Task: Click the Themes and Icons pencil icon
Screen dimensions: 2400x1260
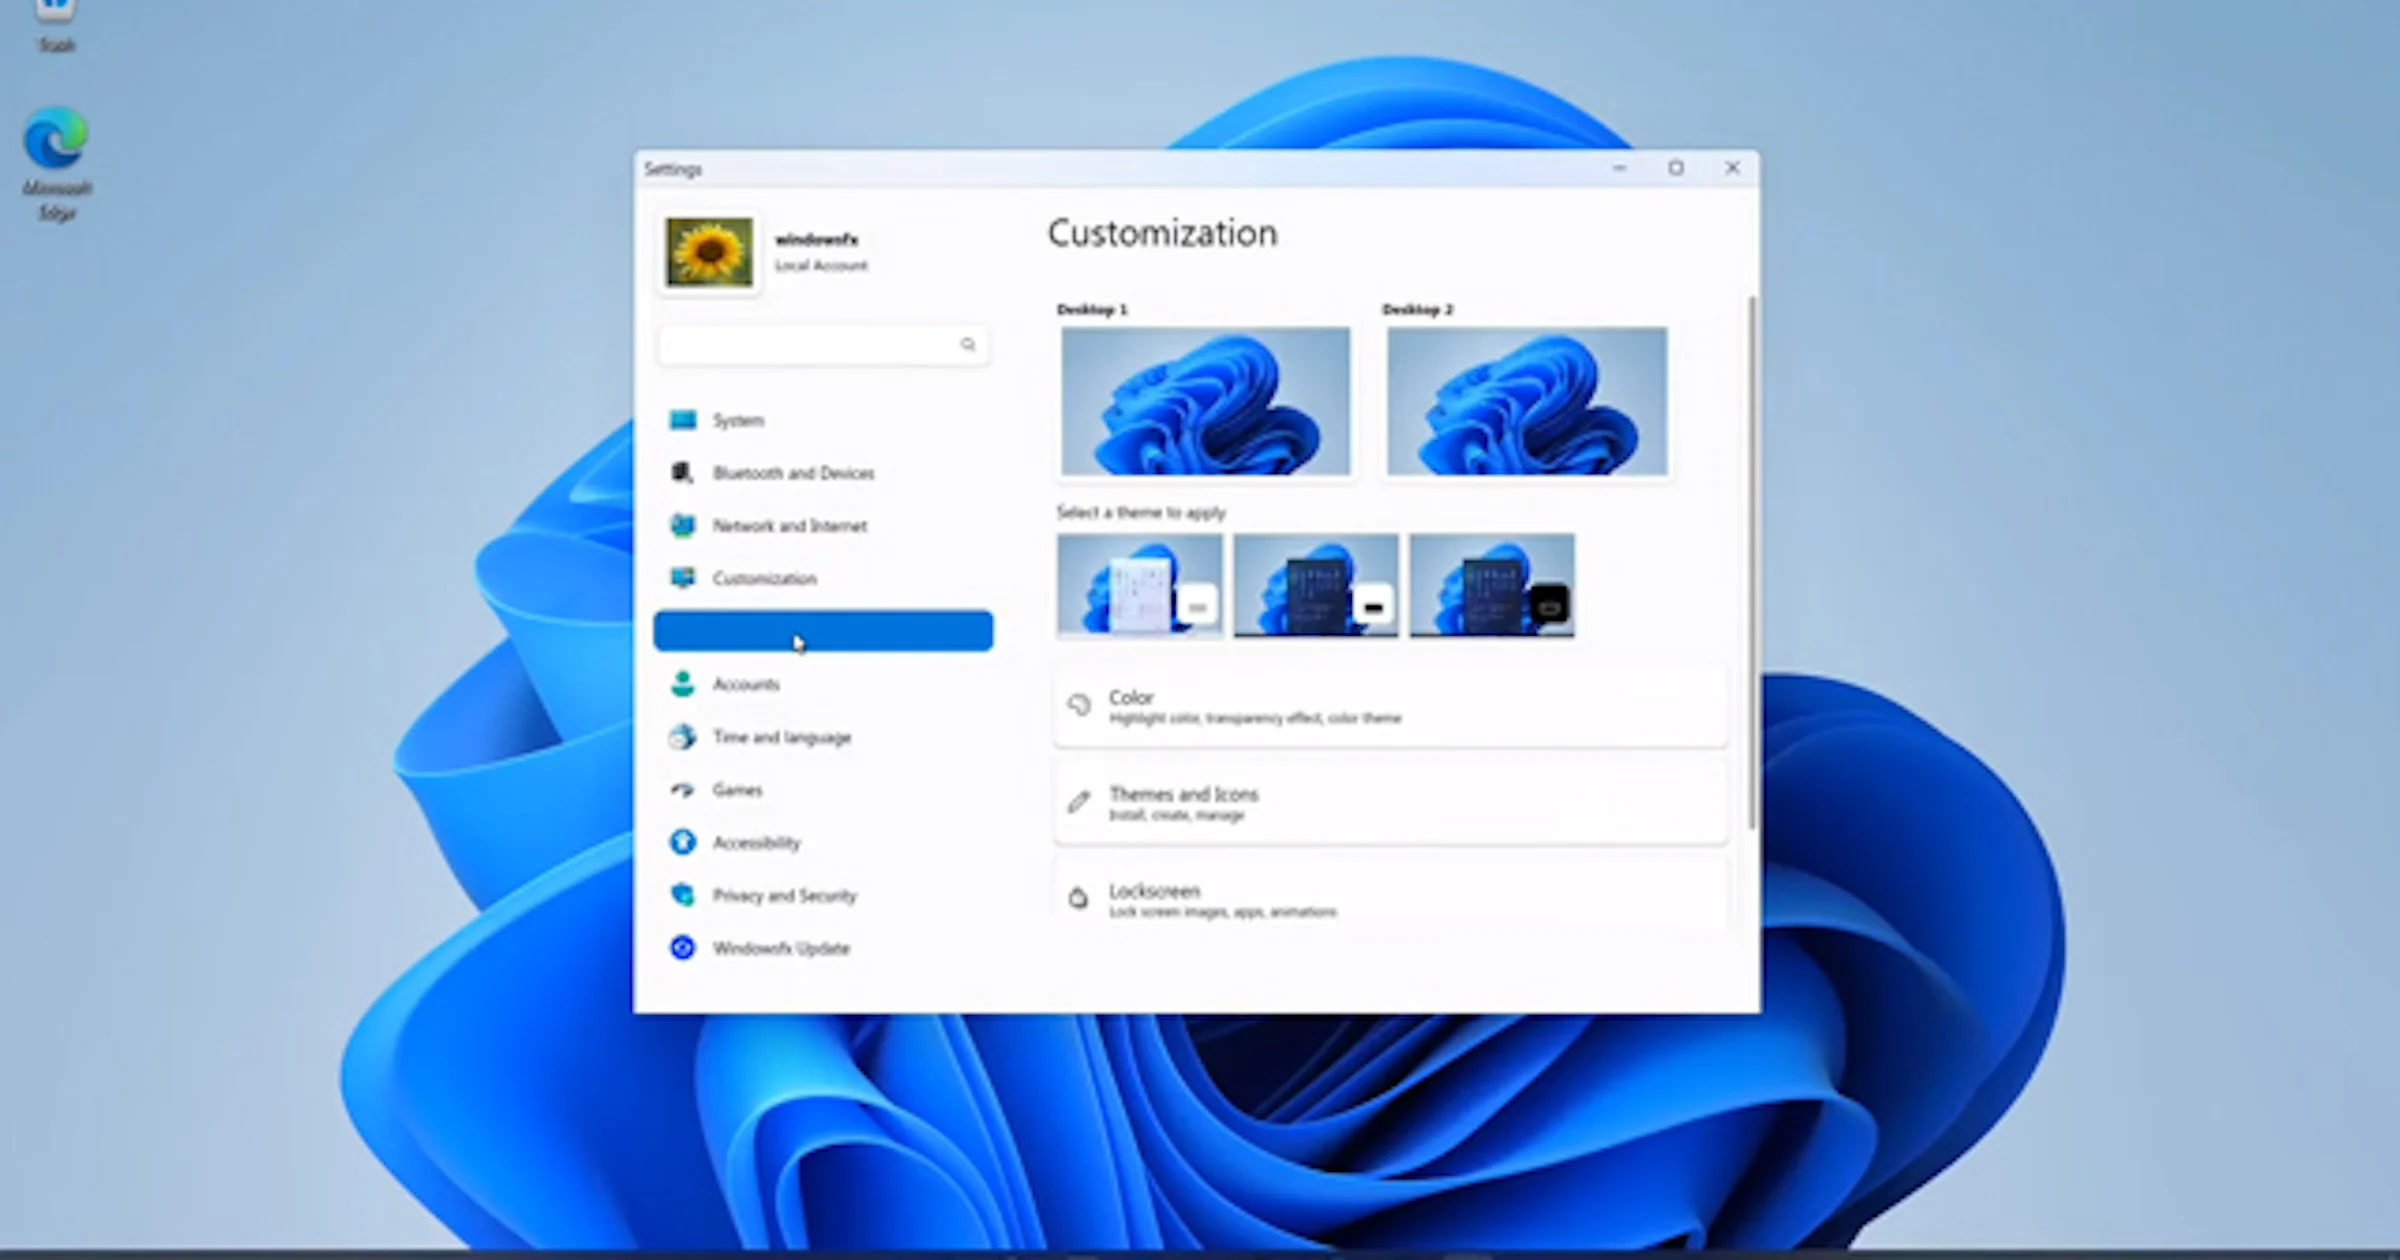Action: tap(1079, 802)
